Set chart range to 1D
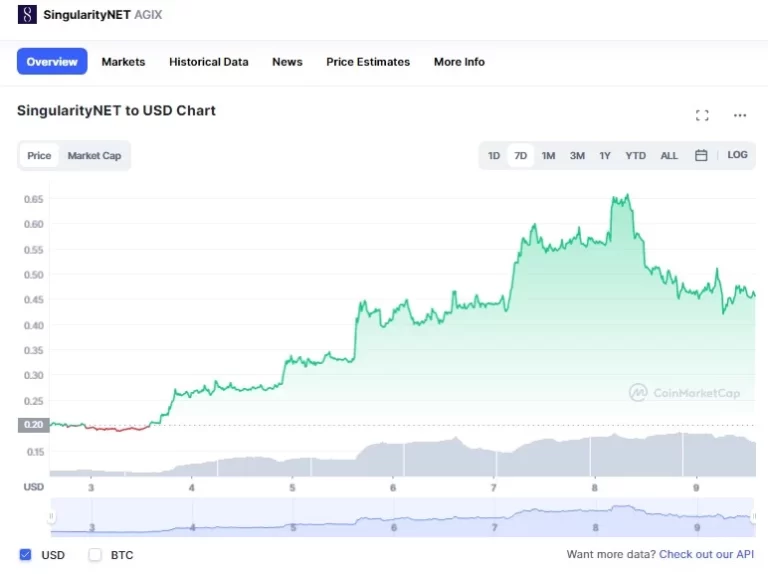 coord(494,156)
